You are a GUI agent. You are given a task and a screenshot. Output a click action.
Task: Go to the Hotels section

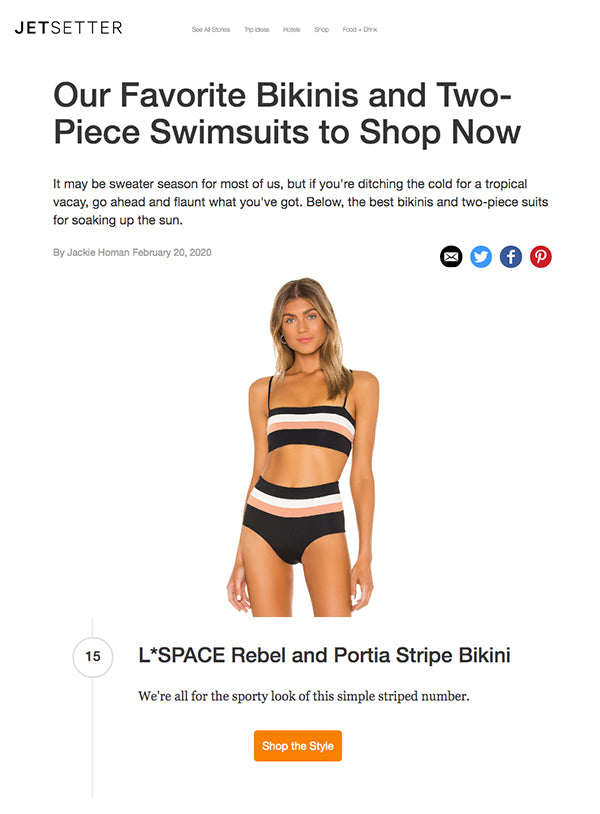[x=291, y=30]
